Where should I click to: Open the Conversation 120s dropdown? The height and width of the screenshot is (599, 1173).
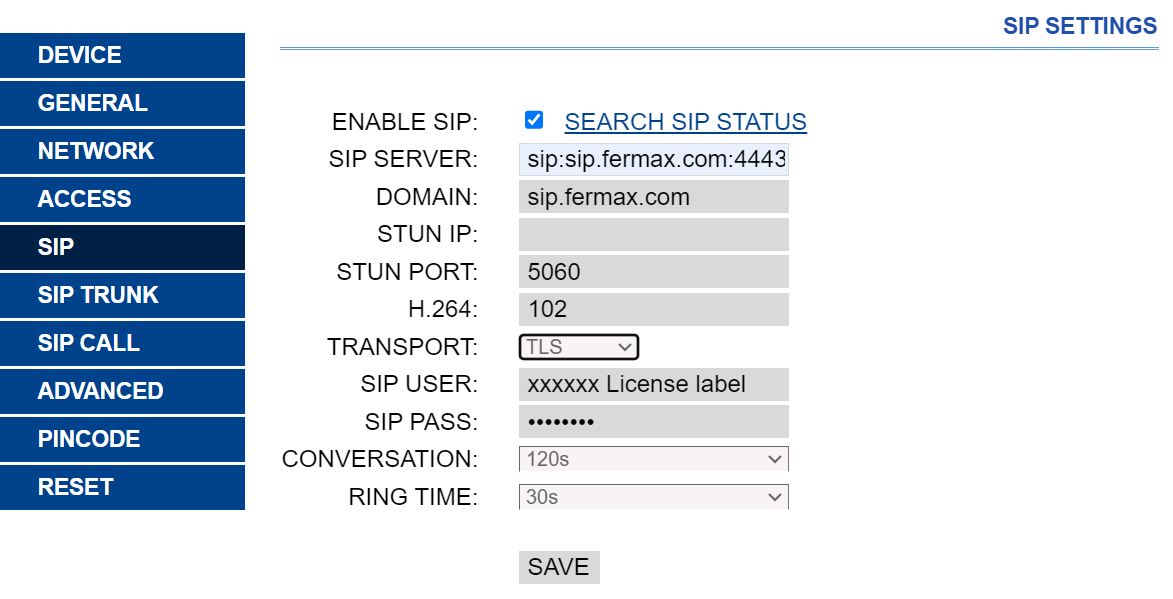[x=654, y=458]
